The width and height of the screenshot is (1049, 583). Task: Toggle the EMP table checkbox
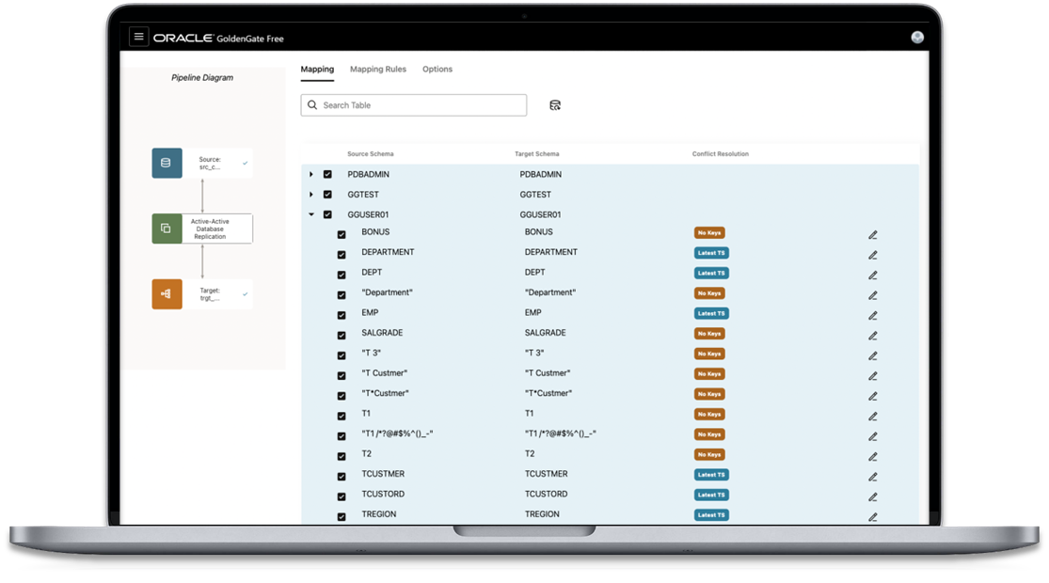pos(341,315)
